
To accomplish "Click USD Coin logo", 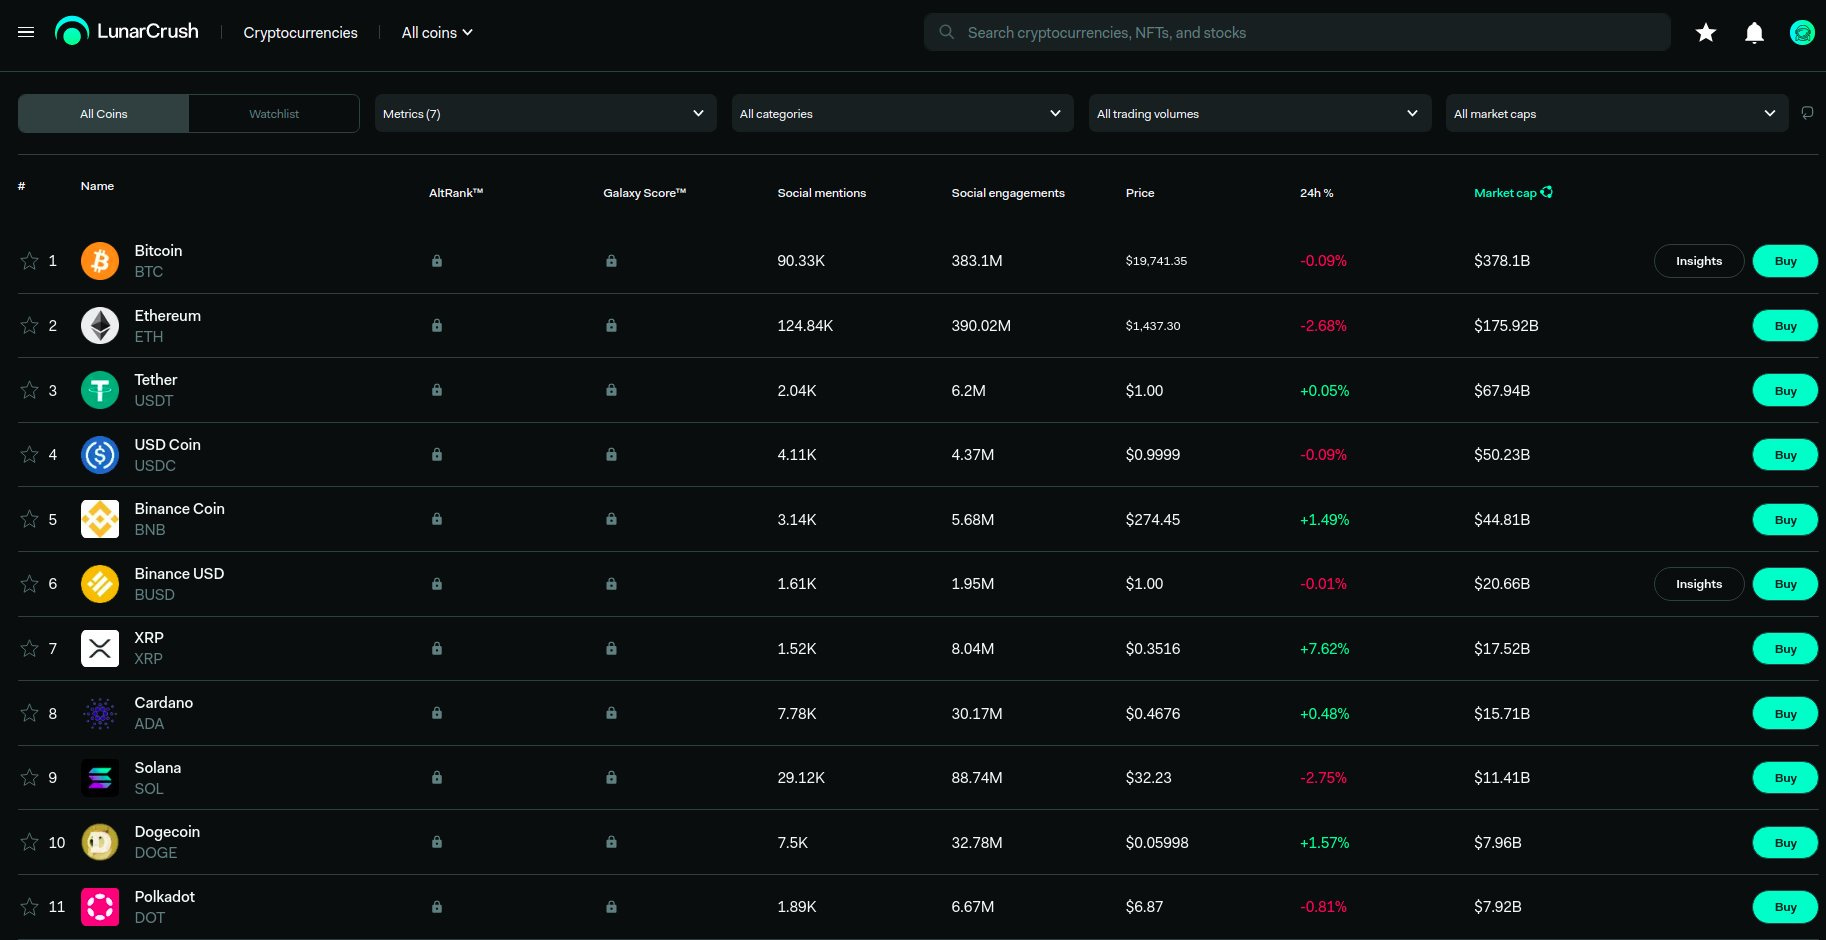I will coord(100,455).
